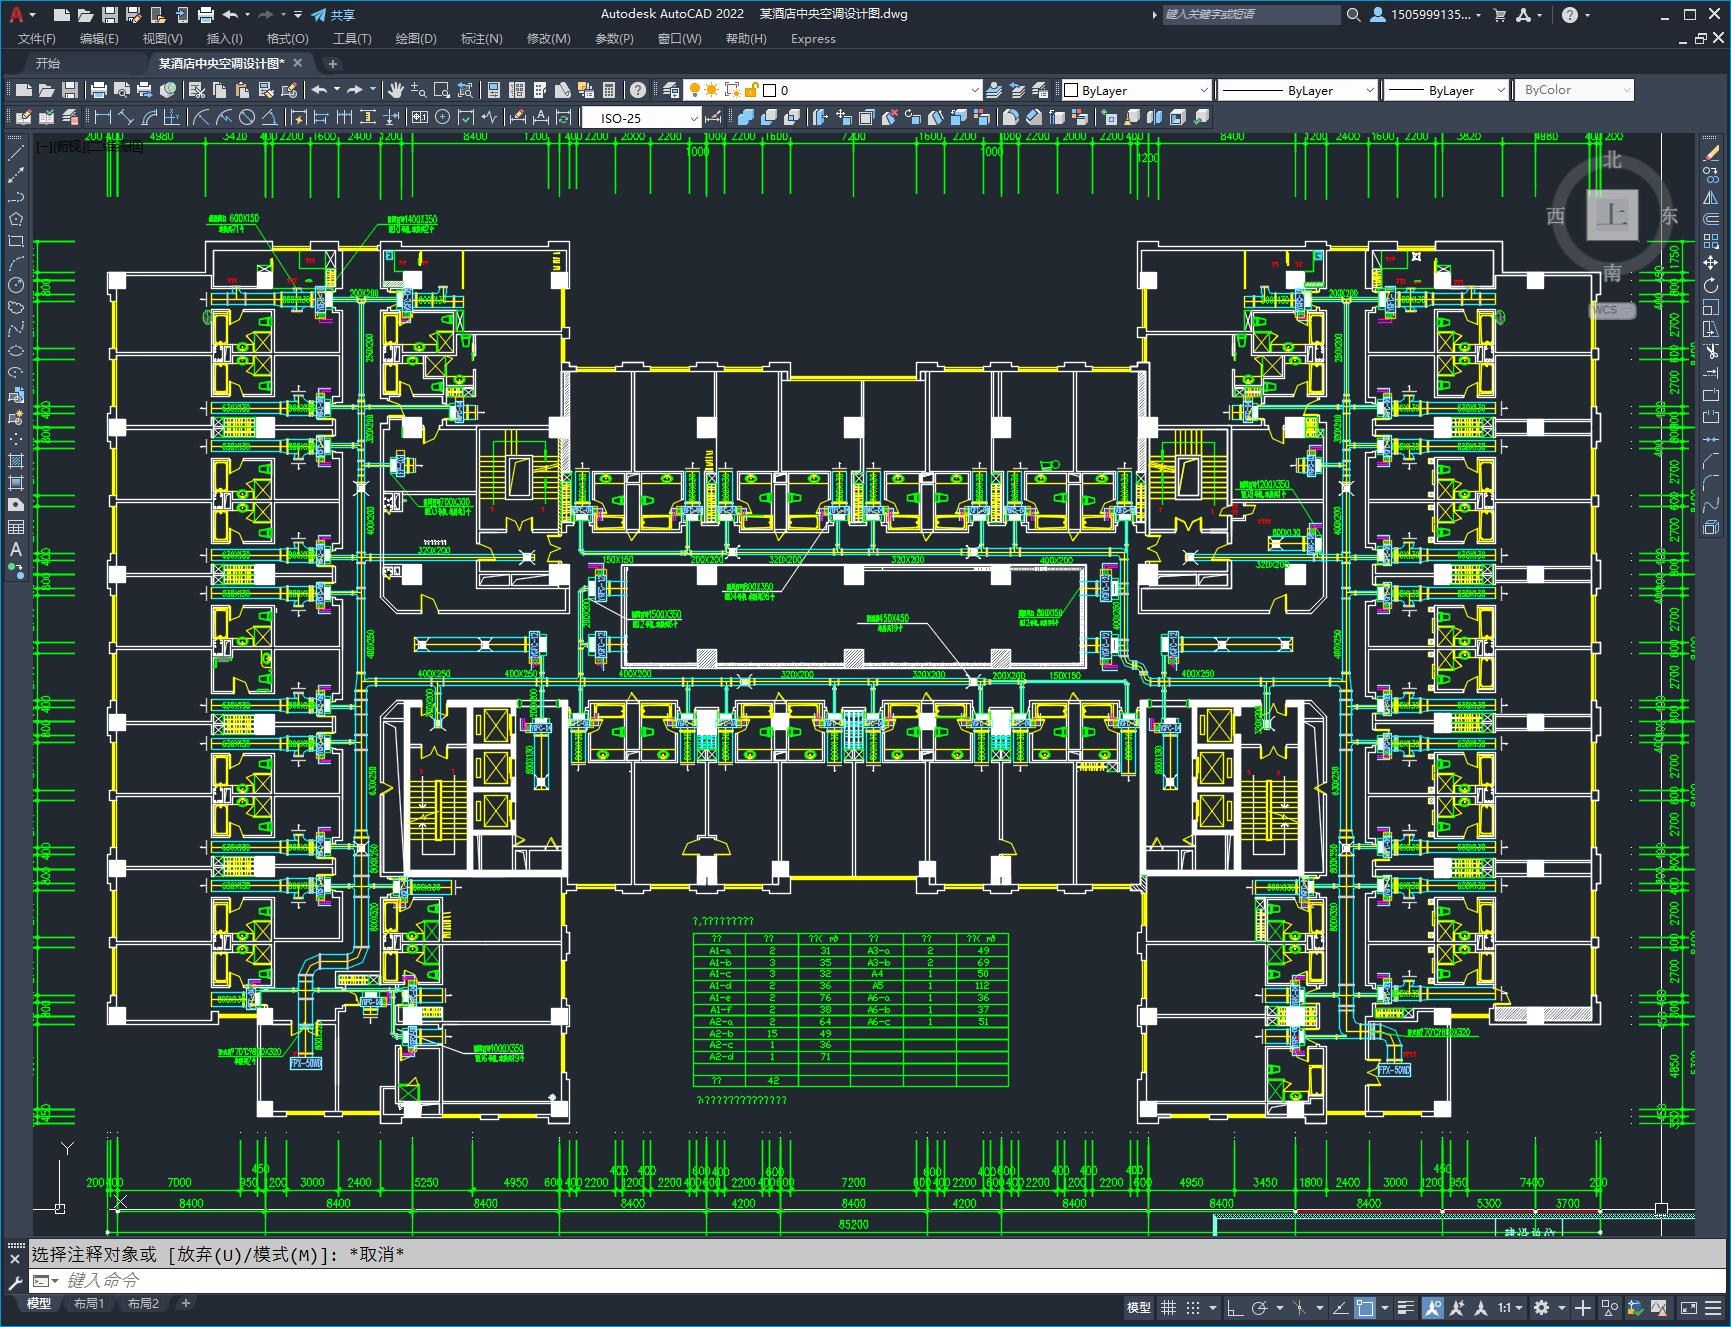Select the Multiline Text A tool
The height and width of the screenshot is (1327, 1731).
click(16, 549)
